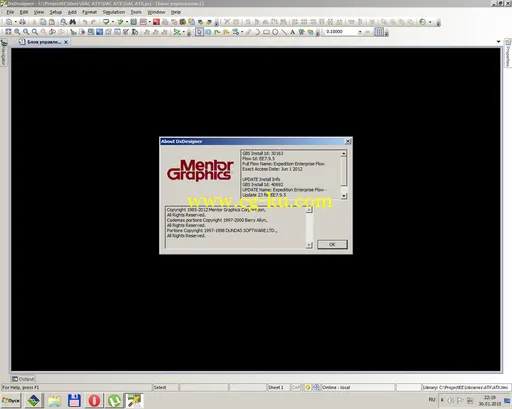The width and height of the screenshot is (512, 409).
Task: Open the Window menu
Action: [156, 12]
